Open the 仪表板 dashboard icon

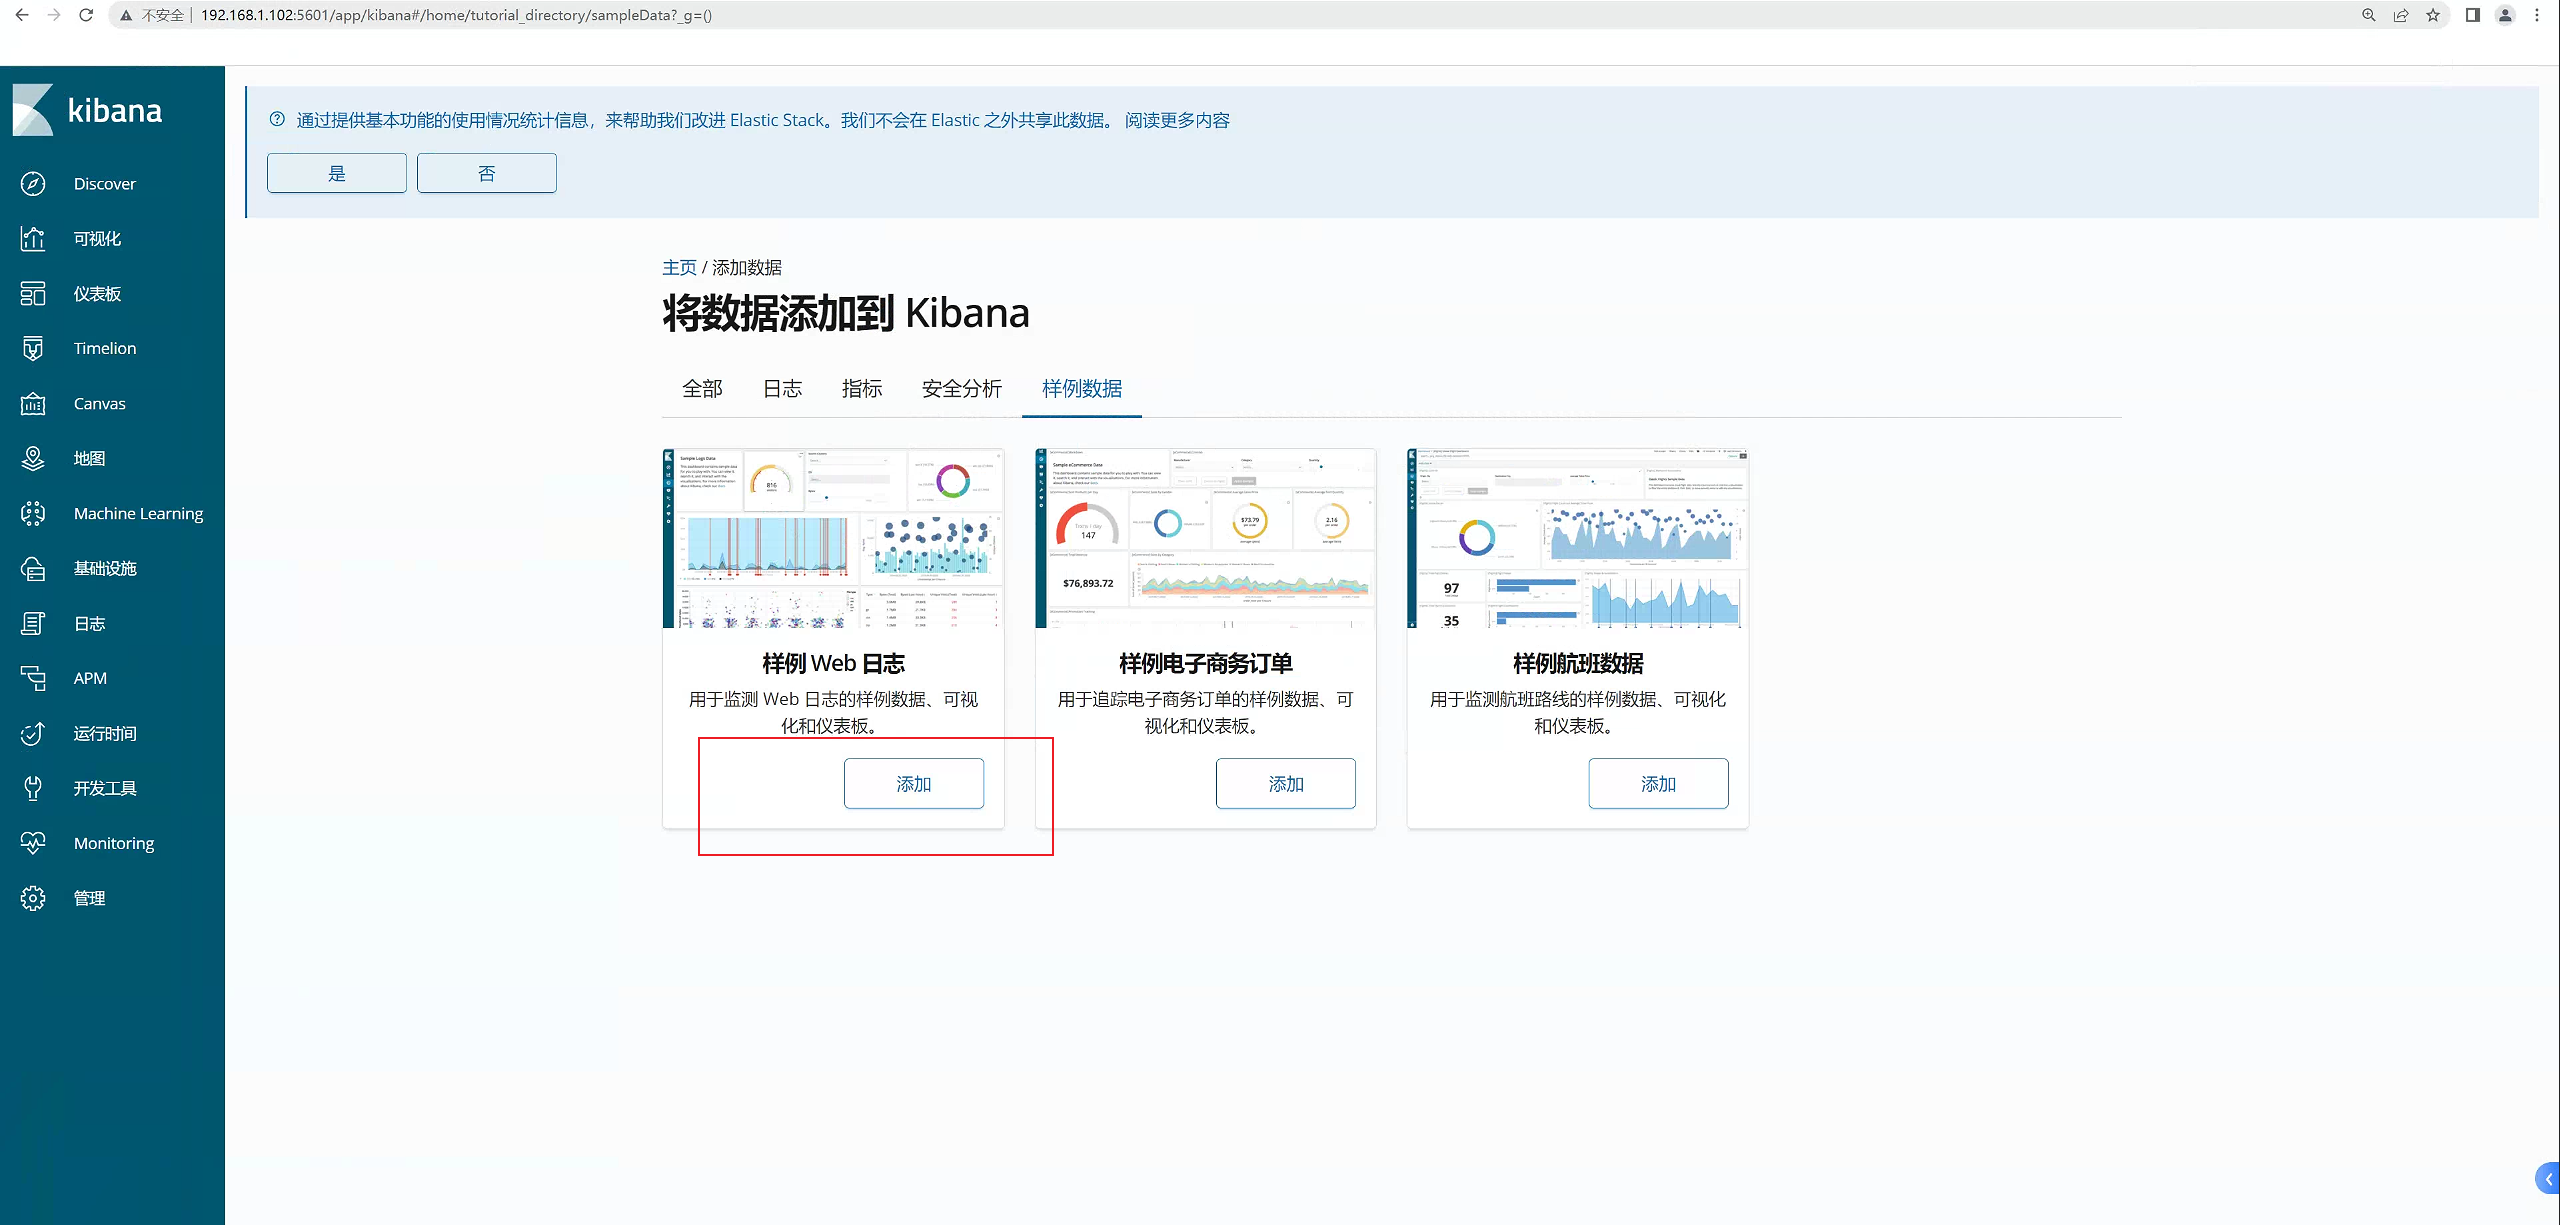(x=33, y=294)
